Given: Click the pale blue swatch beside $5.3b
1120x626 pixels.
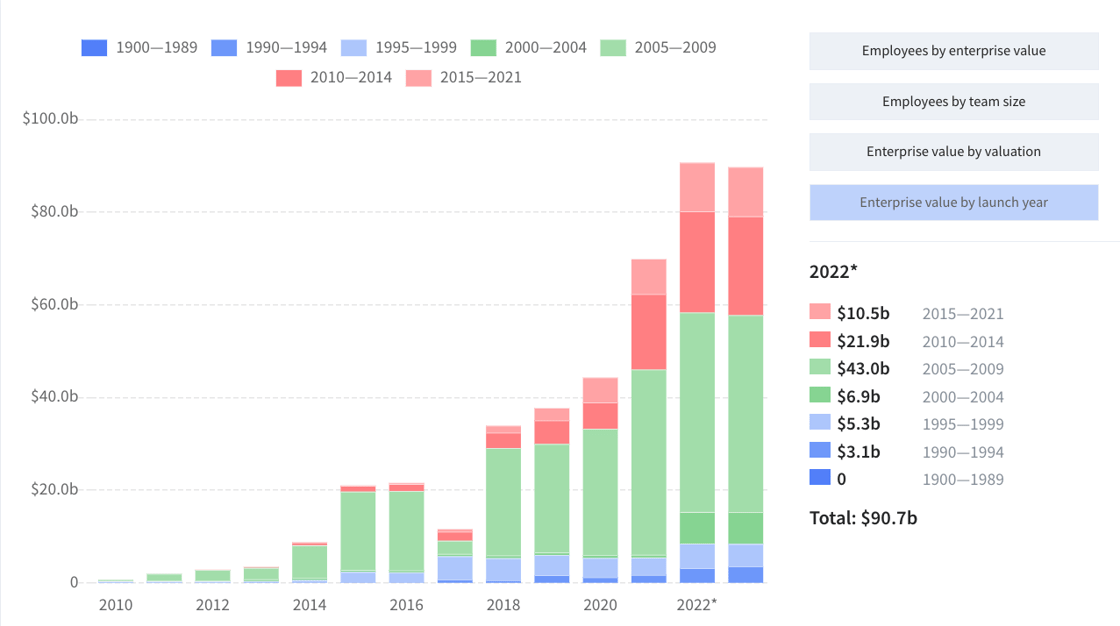Looking at the screenshot, I should tap(820, 422).
